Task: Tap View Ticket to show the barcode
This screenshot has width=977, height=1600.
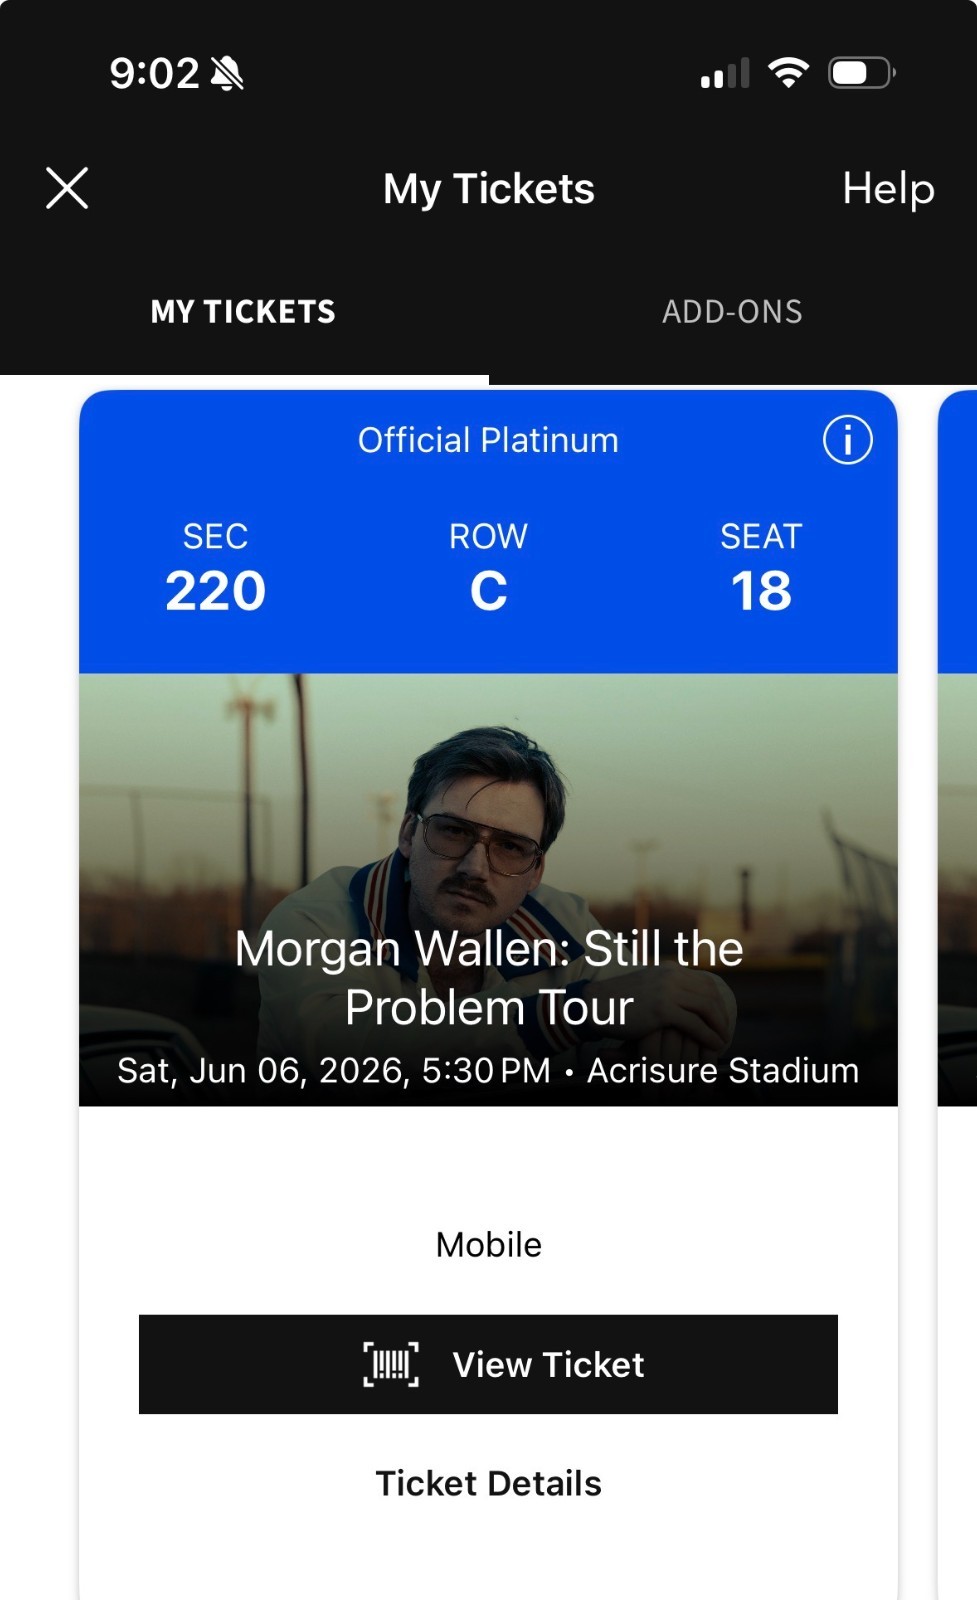Action: (548, 1364)
